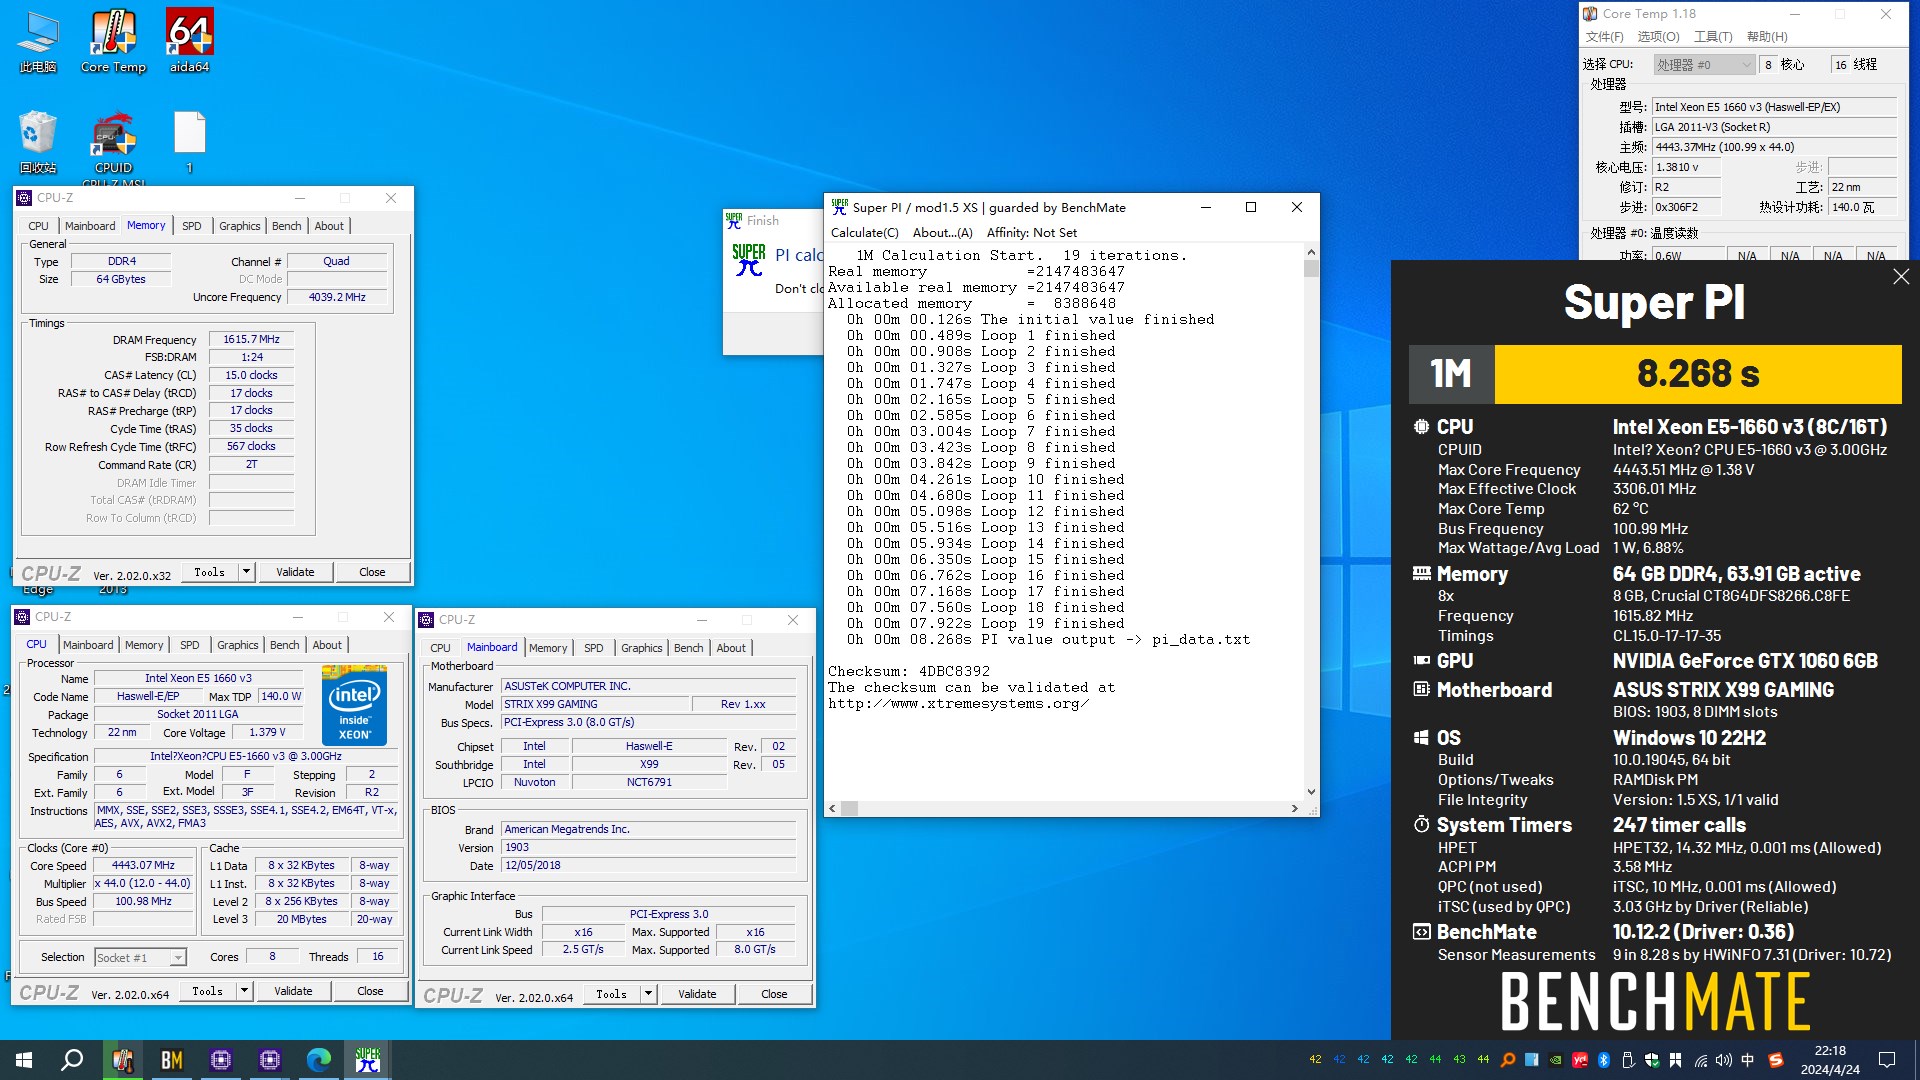Open the CPUID CPU-Z MSI desktop shortcut

point(113,148)
